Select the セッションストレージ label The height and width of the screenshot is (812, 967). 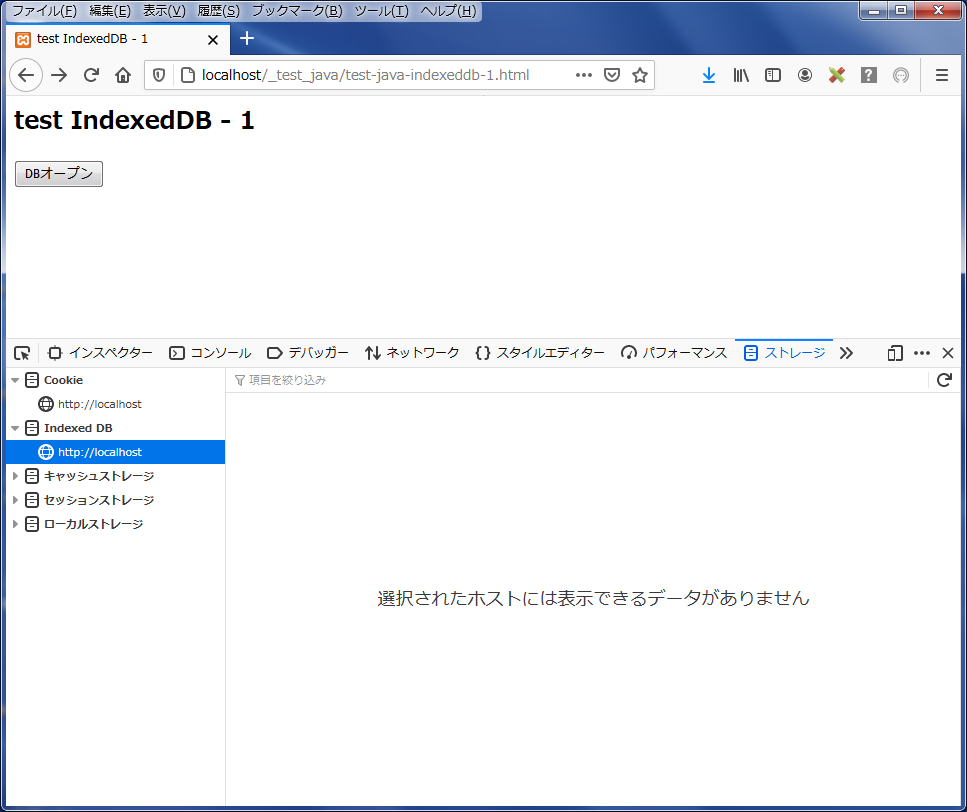pyautogui.click(x=99, y=500)
